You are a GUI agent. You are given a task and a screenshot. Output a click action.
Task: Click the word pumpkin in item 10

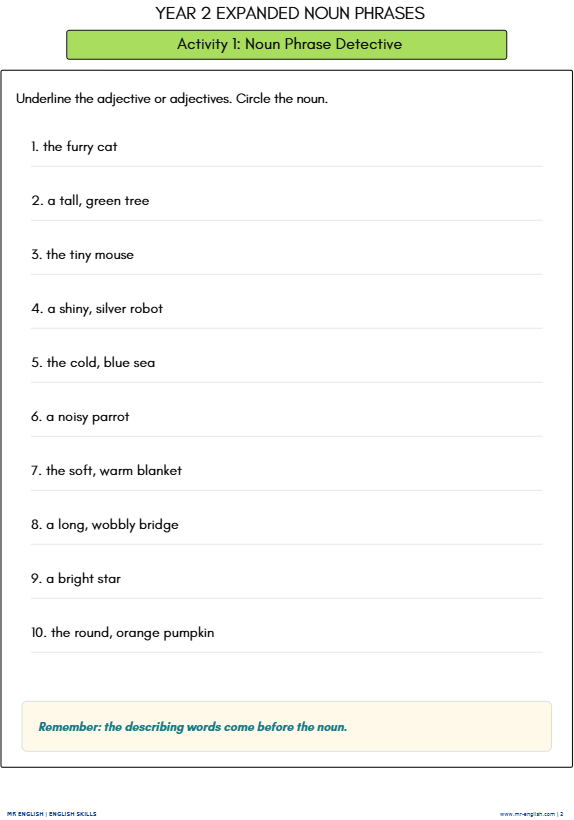[x=189, y=633]
